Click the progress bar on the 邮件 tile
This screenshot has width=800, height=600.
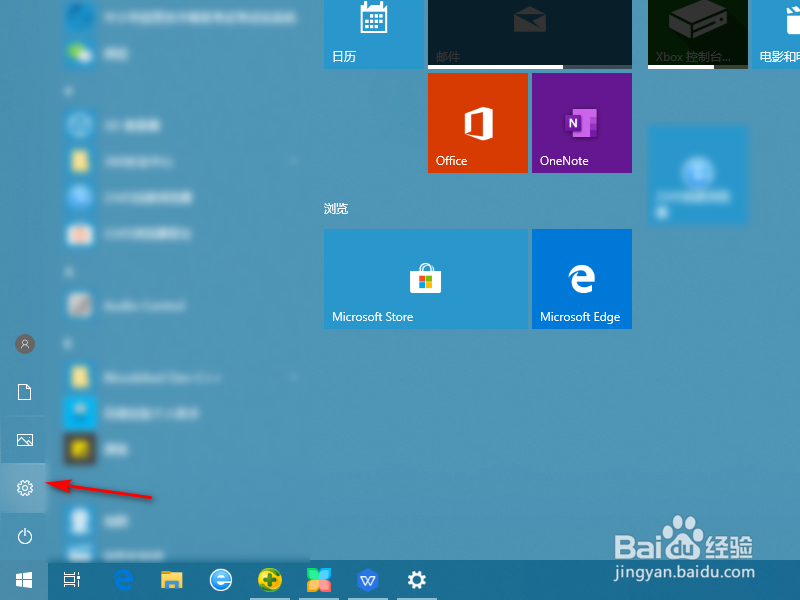coord(529,68)
